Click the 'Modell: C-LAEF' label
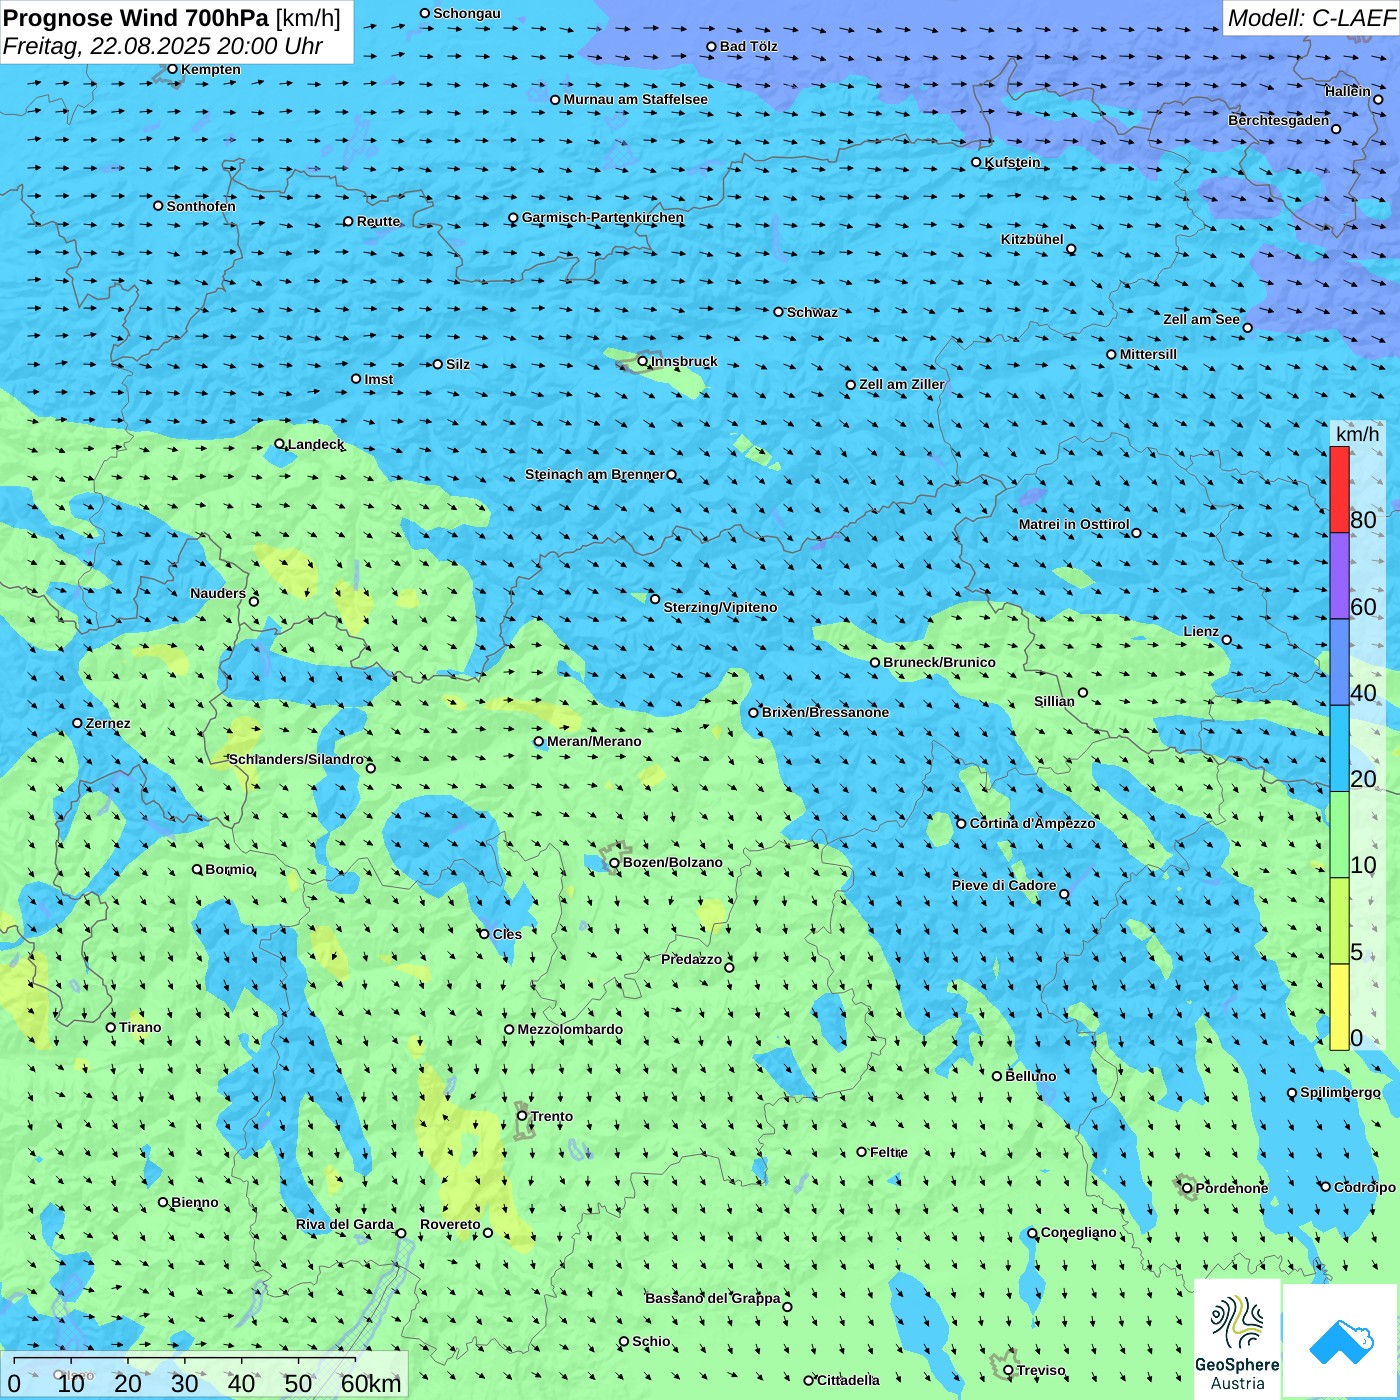The width and height of the screenshot is (1400, 1400). (x=1311, y=18)
